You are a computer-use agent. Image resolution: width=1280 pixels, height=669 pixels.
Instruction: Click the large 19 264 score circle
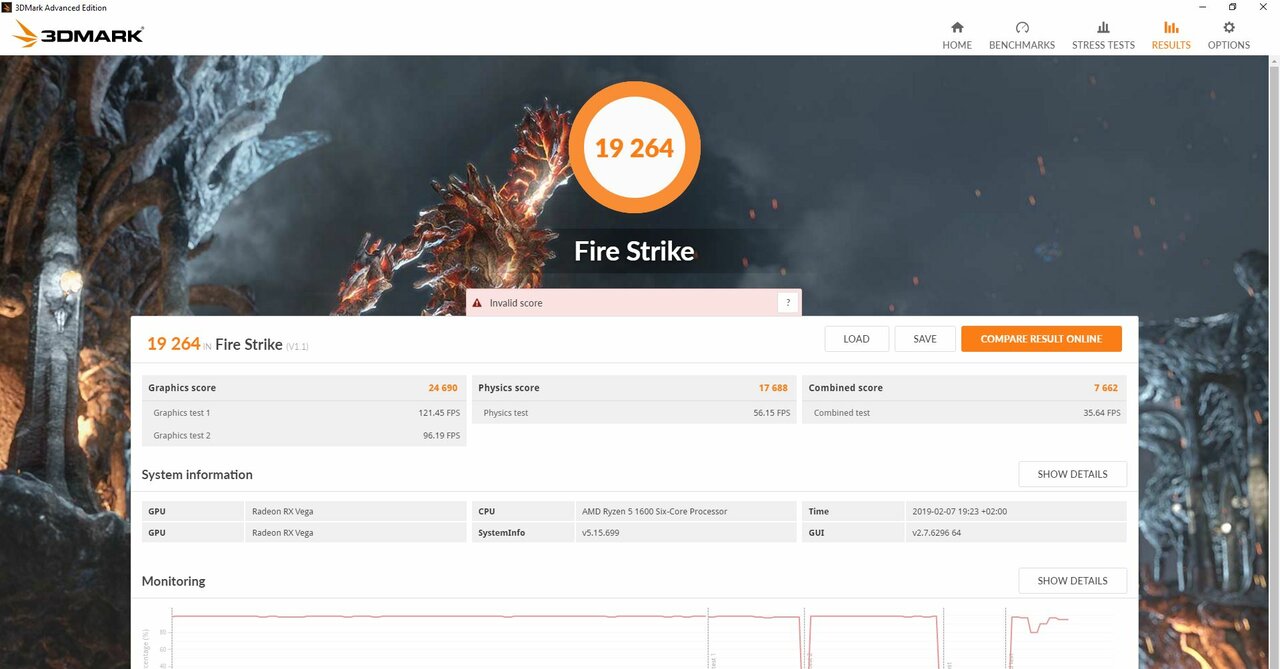point(634,148)
